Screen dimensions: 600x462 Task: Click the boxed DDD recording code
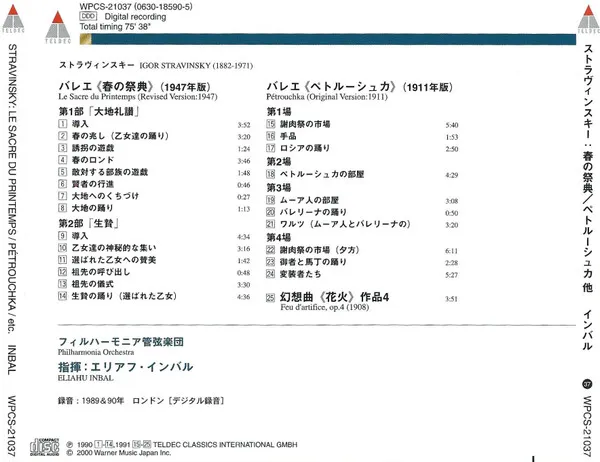tap(88, 16)
